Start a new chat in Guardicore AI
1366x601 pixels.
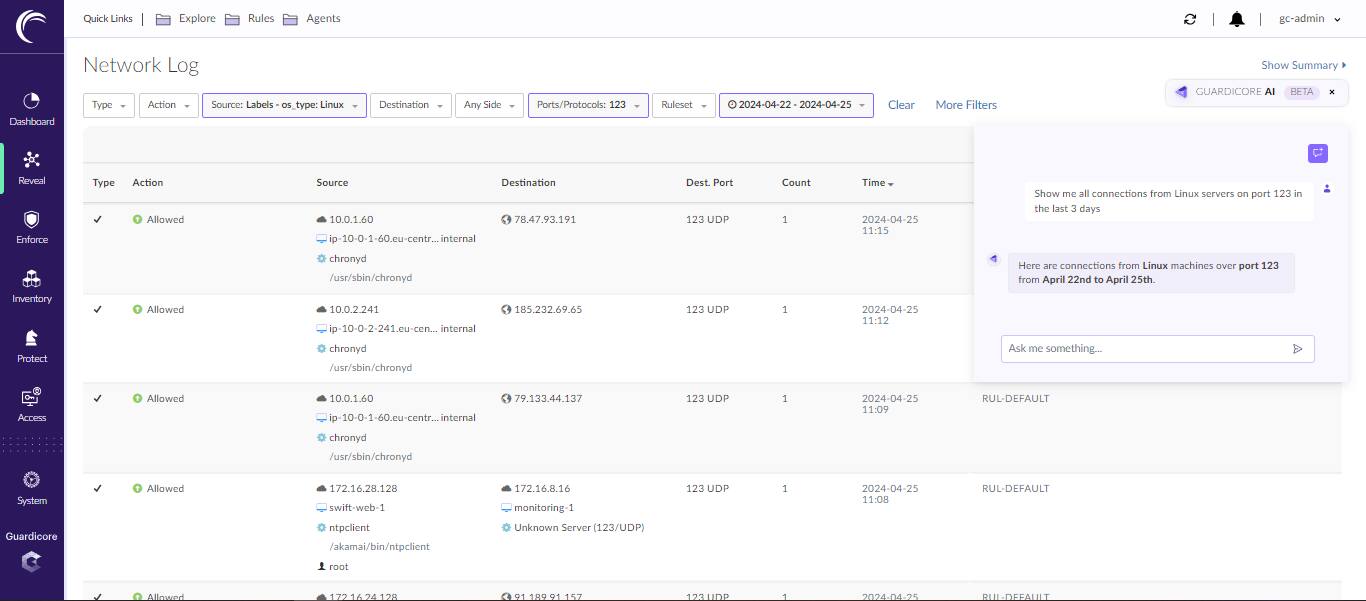[x=1318, y=153]
